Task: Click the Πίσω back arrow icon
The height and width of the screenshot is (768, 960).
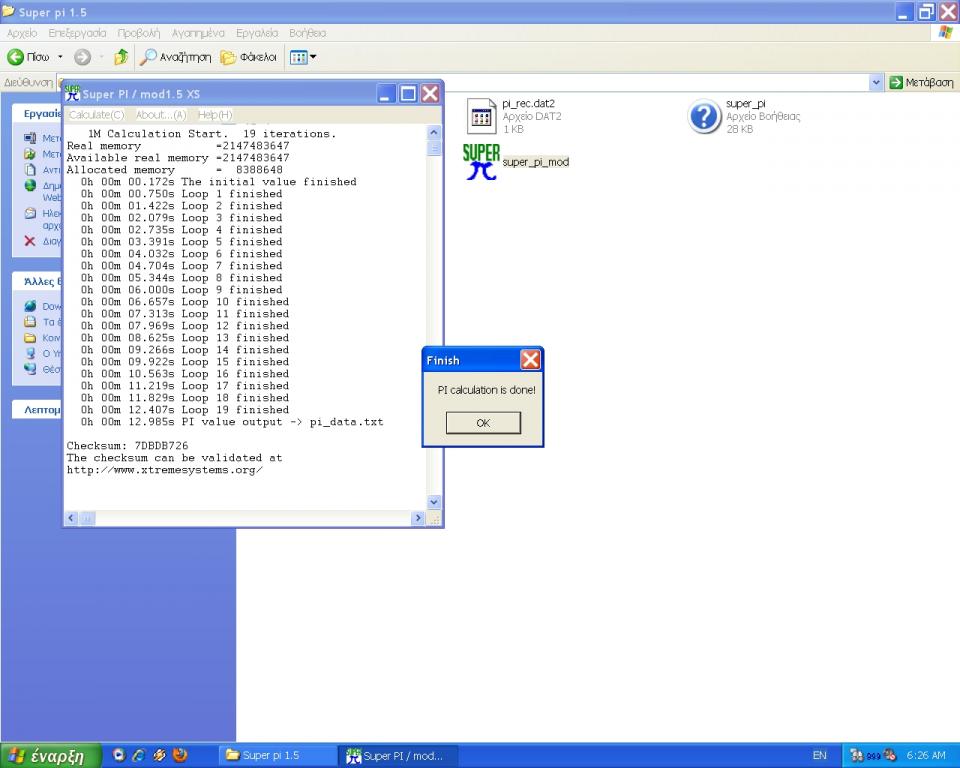Action: pyautogui.click(x=15, y=57)
